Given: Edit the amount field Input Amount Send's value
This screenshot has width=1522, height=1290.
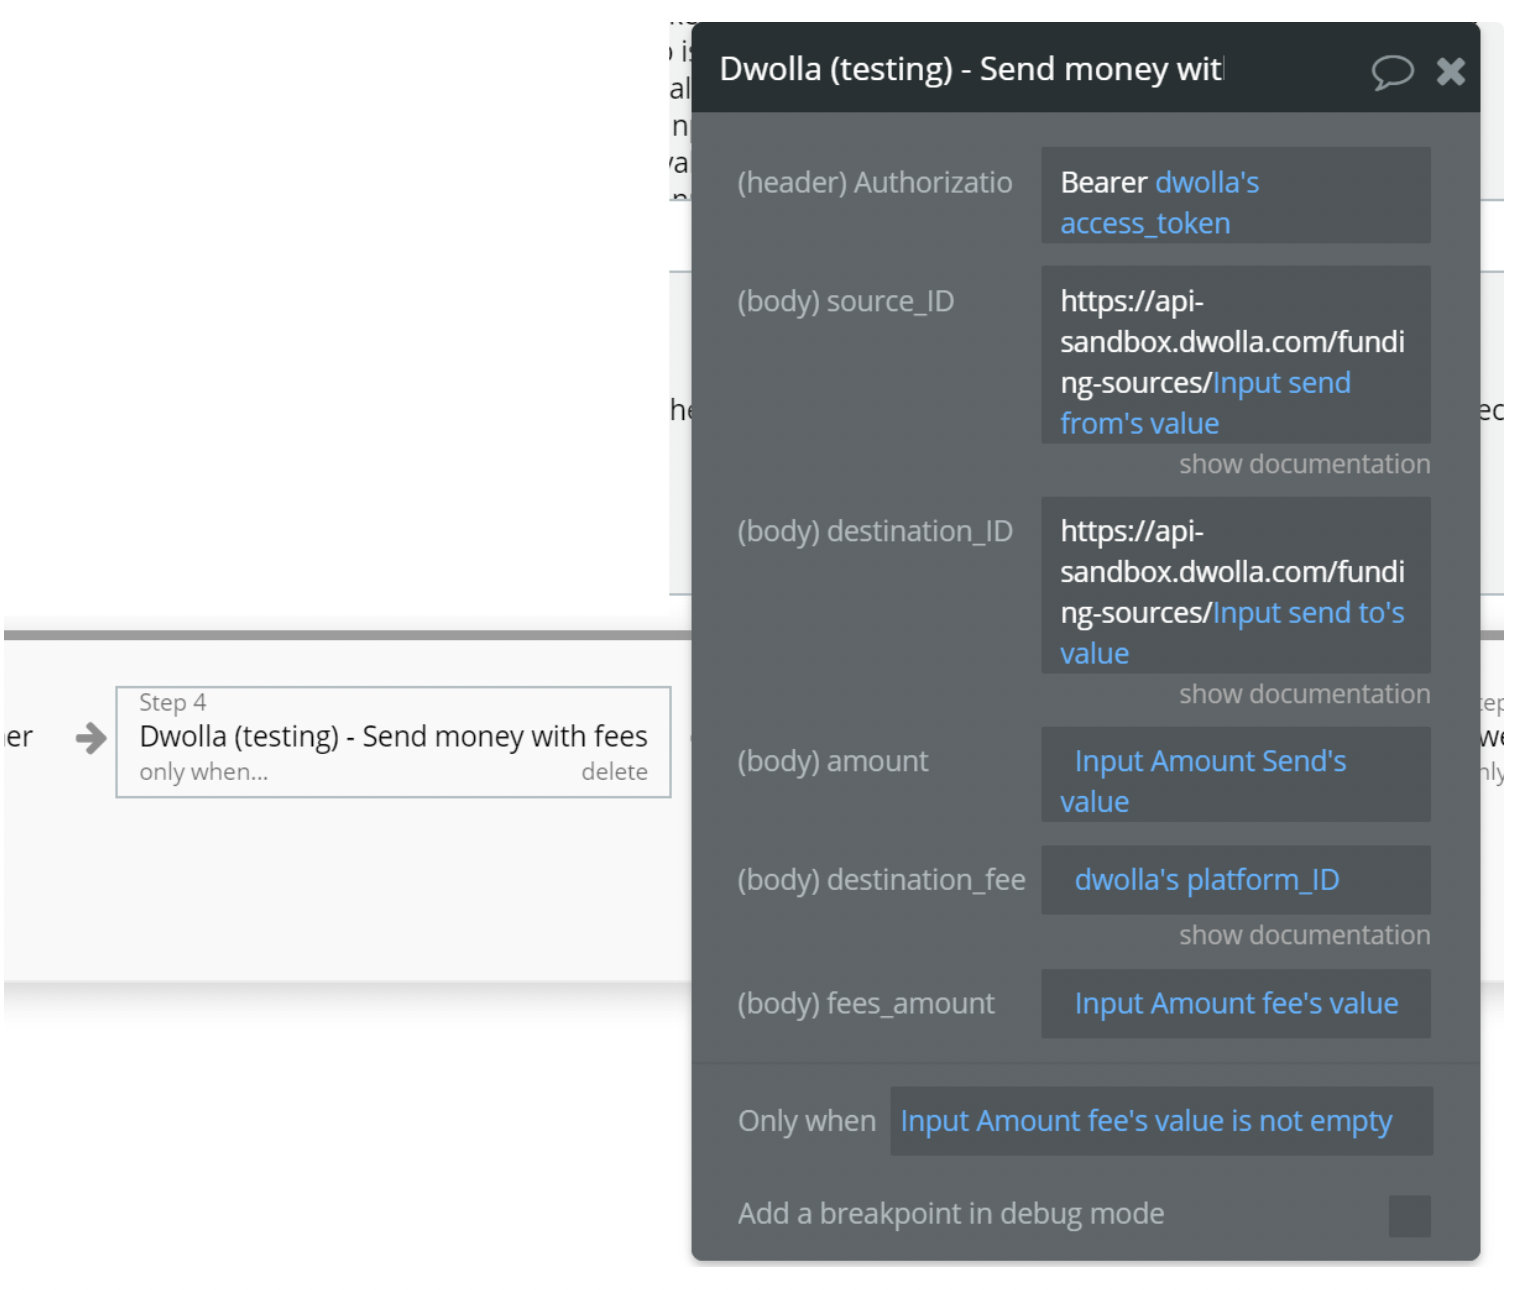Looking at the screenshot, I should click(1235, 774).
